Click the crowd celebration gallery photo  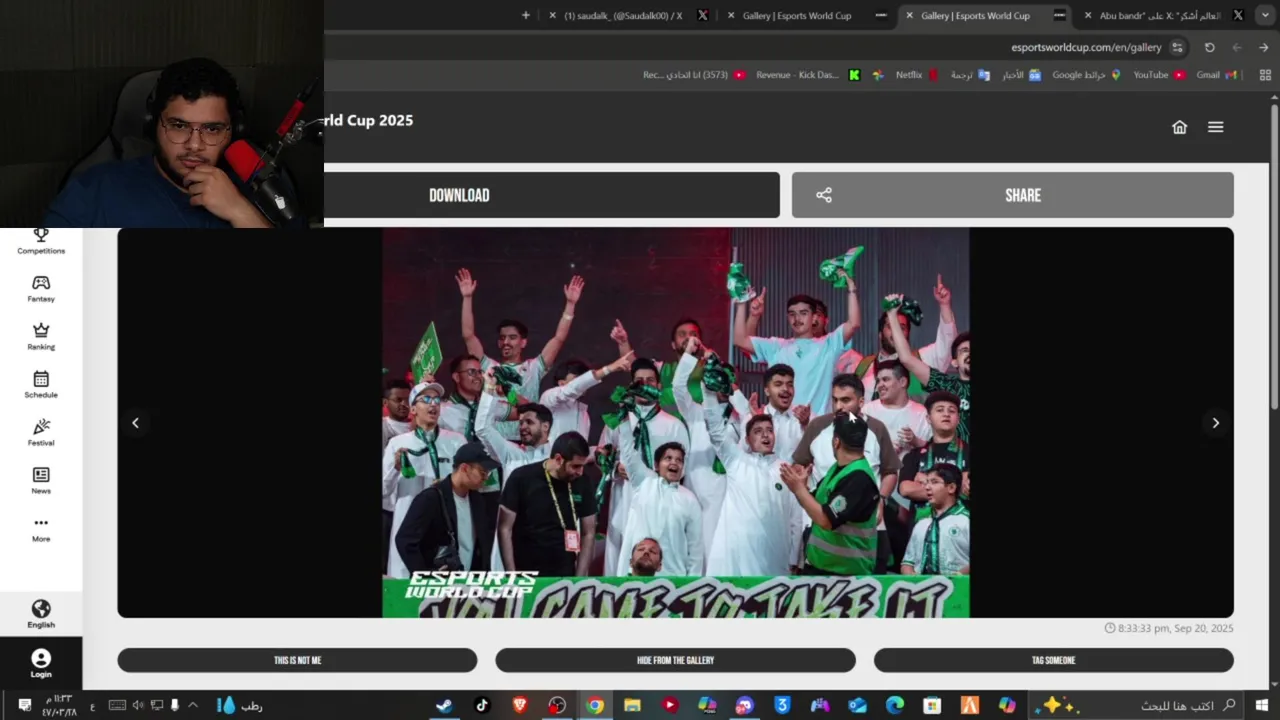click(x=676, y=422)
